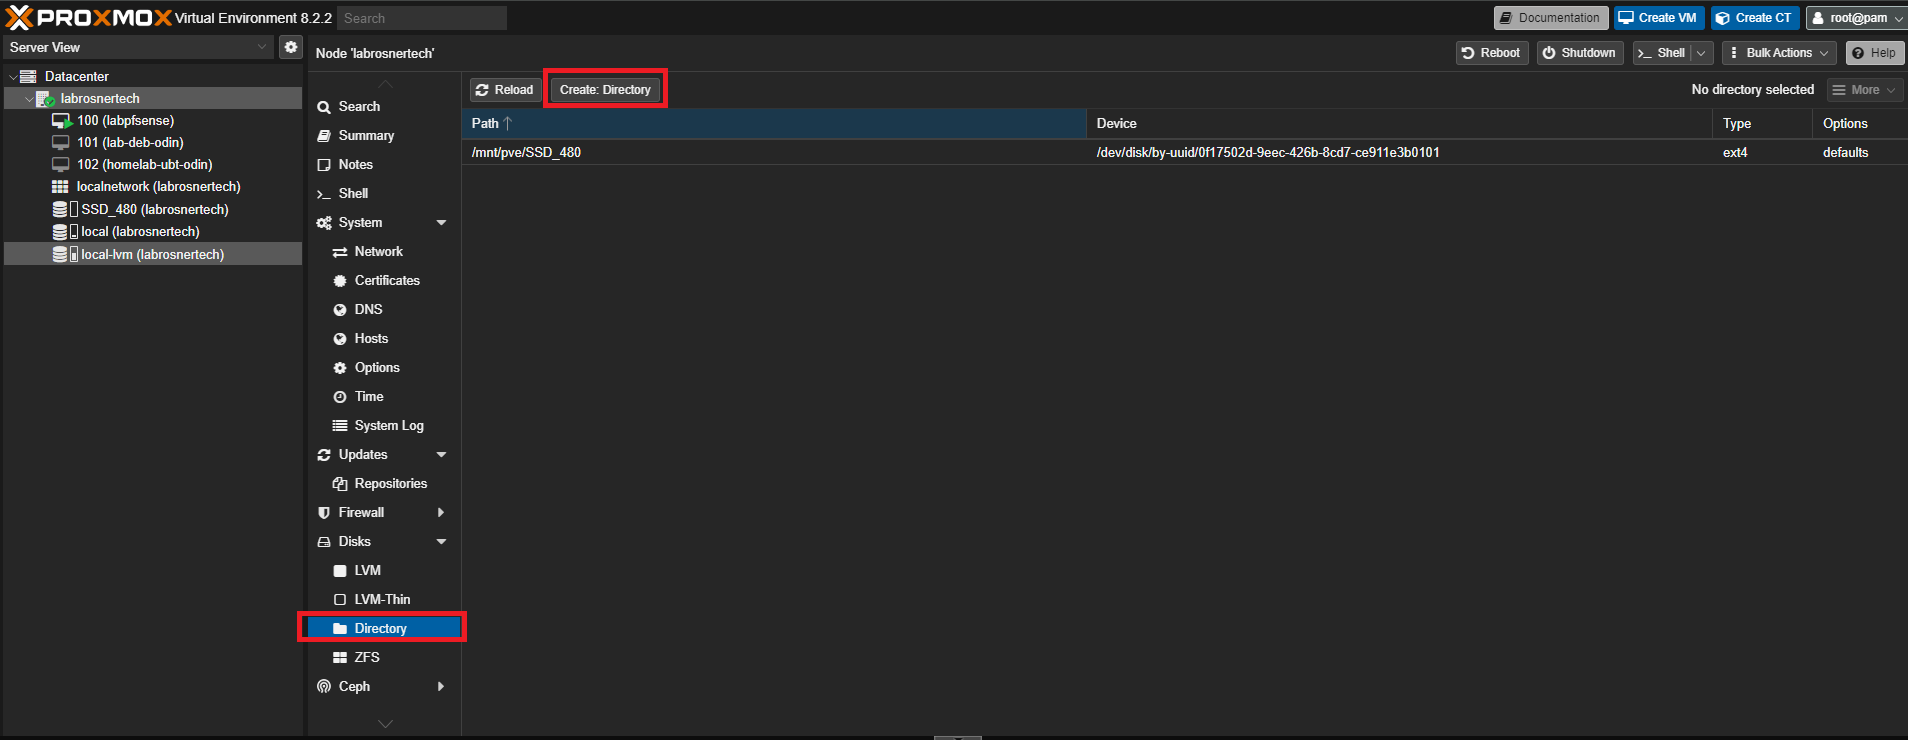
Task: Collapse the Datacenter tree arrow
Action: coord(12,76)
